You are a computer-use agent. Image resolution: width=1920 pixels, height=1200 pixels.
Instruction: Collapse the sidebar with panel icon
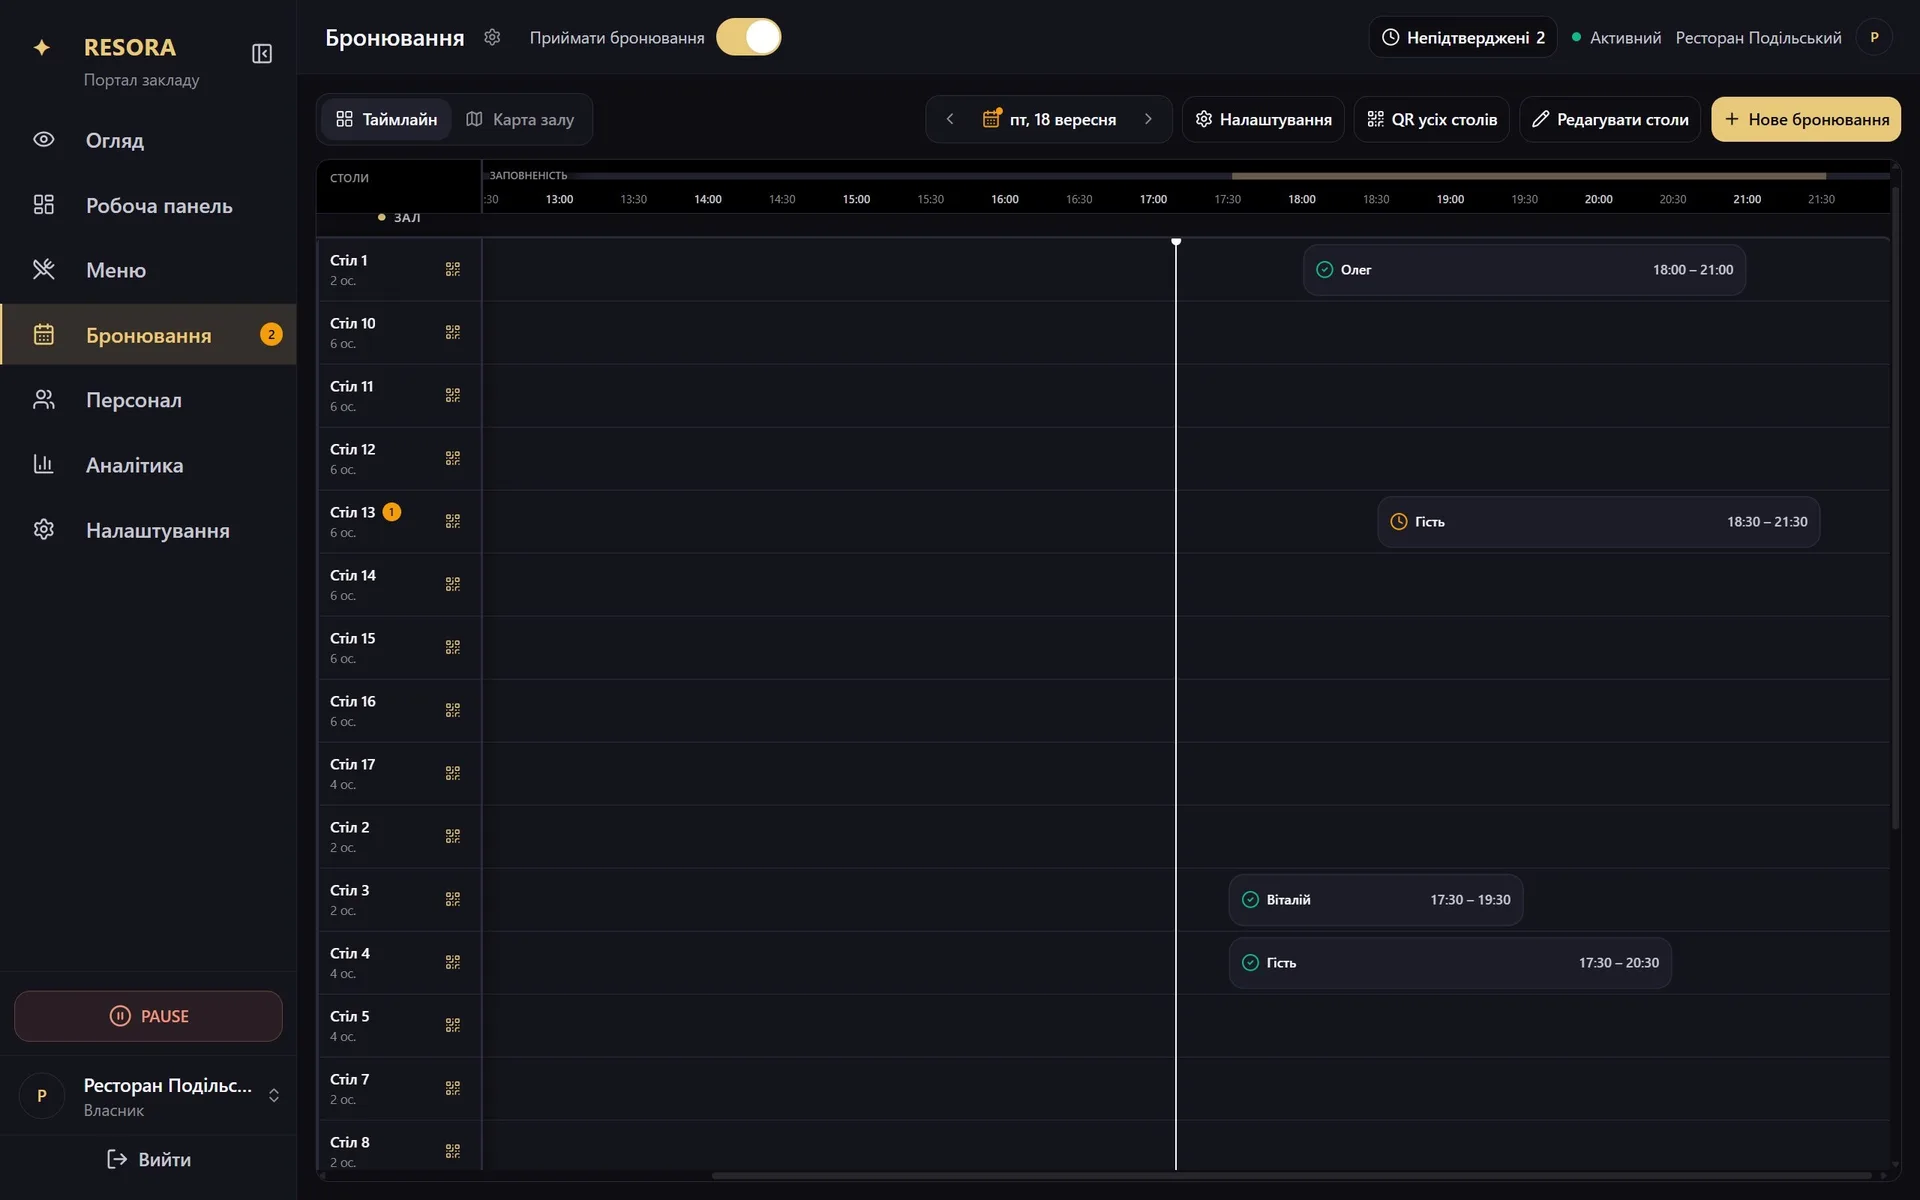[262, 54]
